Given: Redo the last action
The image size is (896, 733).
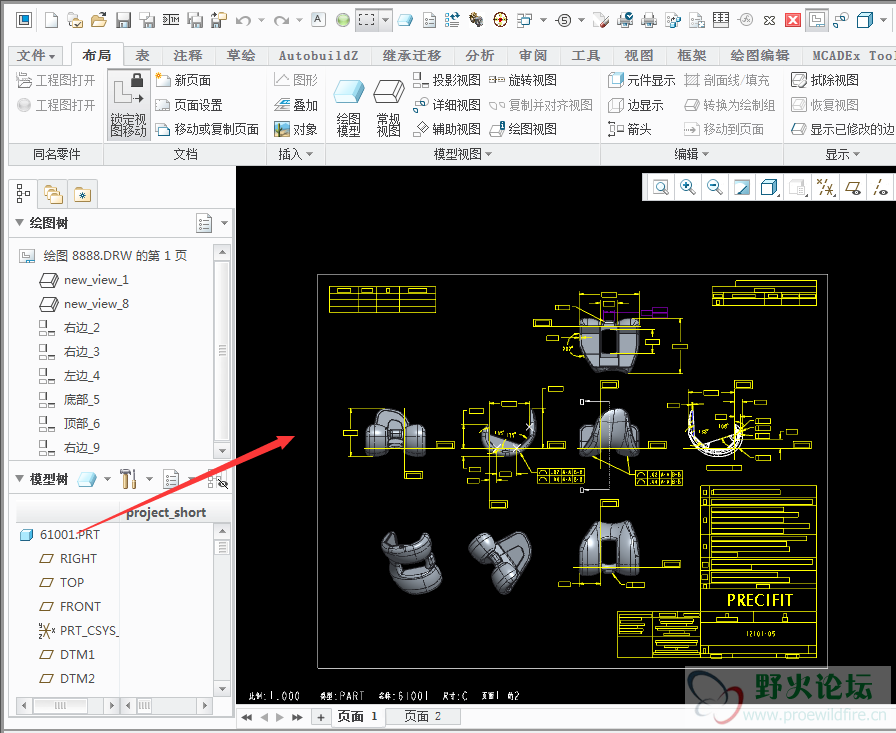Looking at the screenshot, I should pos(281,21).
